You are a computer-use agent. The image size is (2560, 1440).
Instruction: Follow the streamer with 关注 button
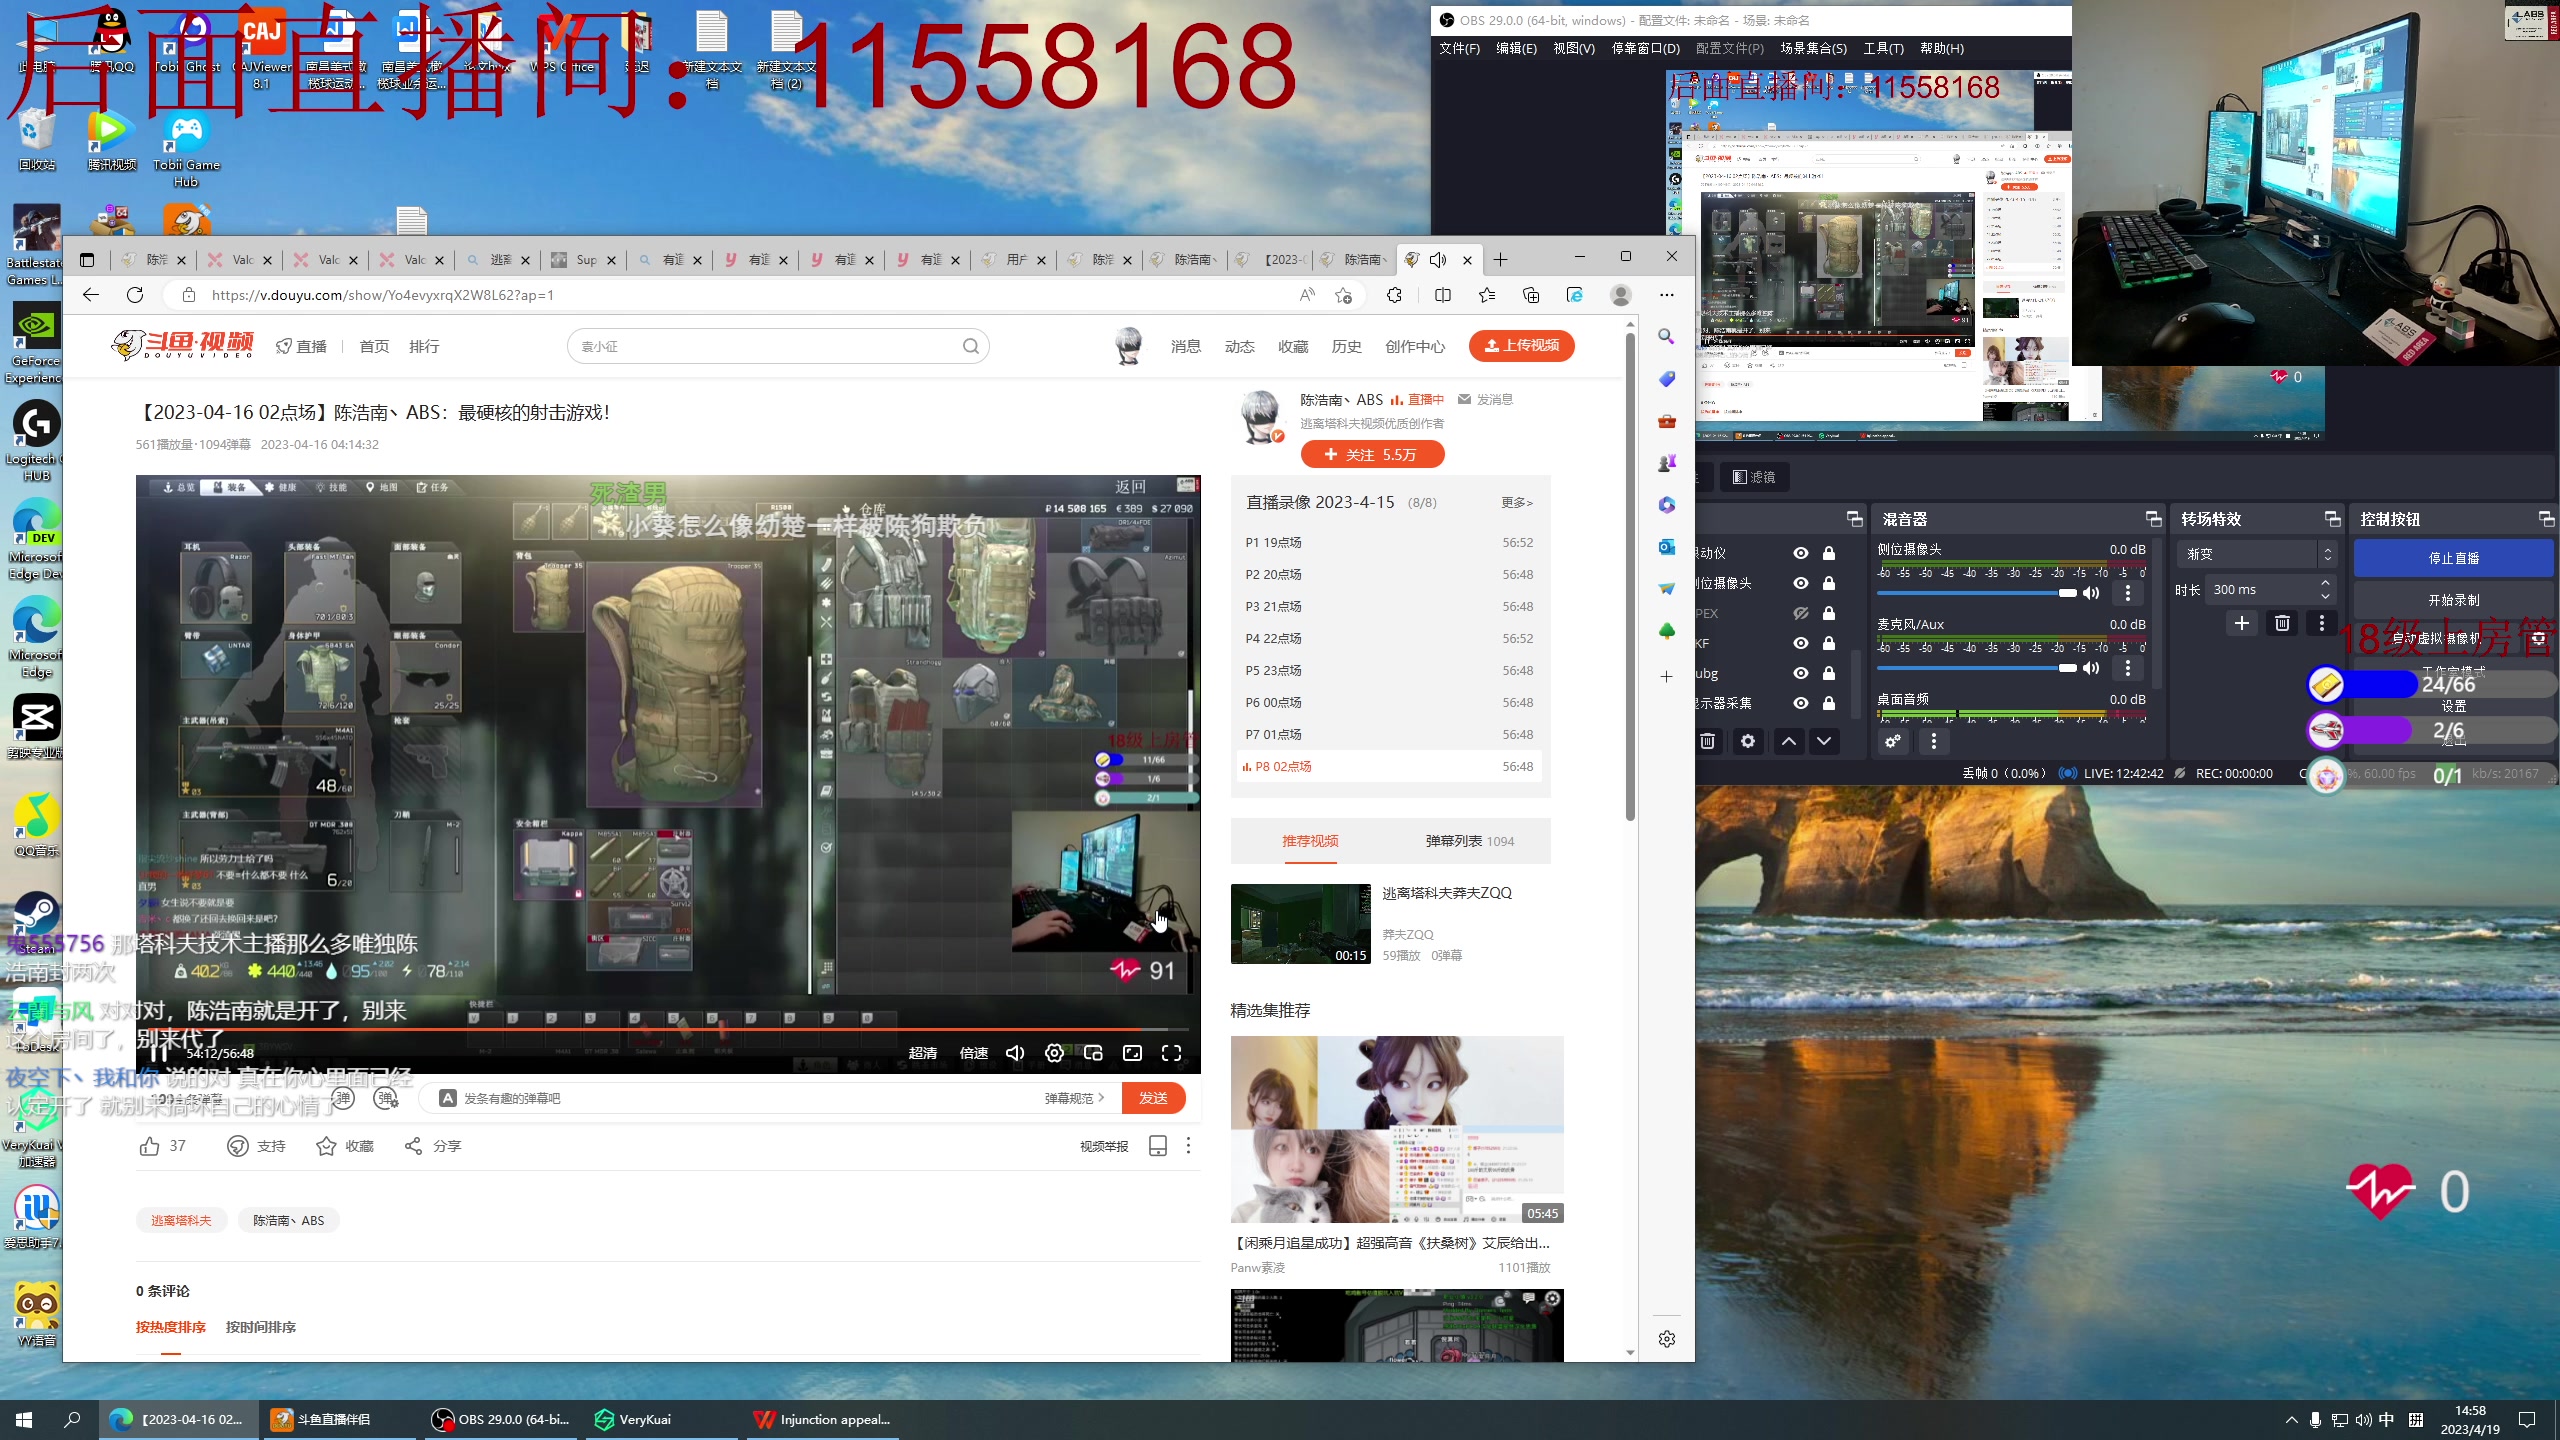pyautogui.click(x=1372, y=454)
